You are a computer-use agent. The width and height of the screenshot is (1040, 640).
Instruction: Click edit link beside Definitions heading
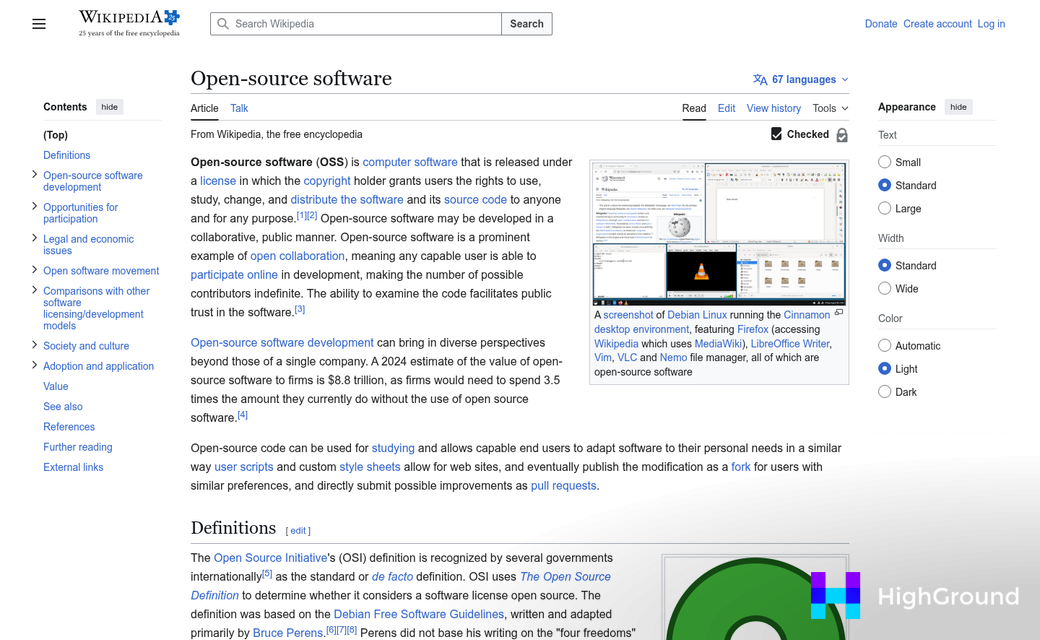(298, 531)
